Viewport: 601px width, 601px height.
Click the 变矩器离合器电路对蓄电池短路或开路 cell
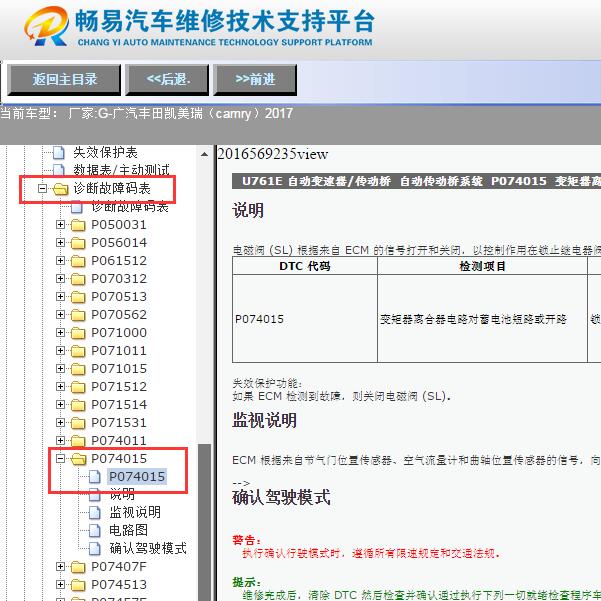(482, 319)
